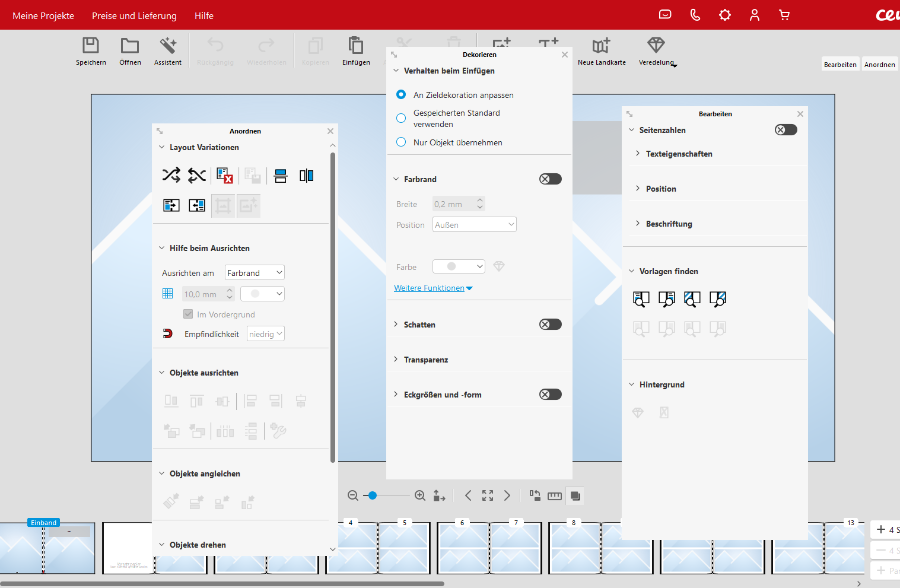Click the Neue Landkarte icon
This screenshot has height=588, width=900.
(601, 46)
